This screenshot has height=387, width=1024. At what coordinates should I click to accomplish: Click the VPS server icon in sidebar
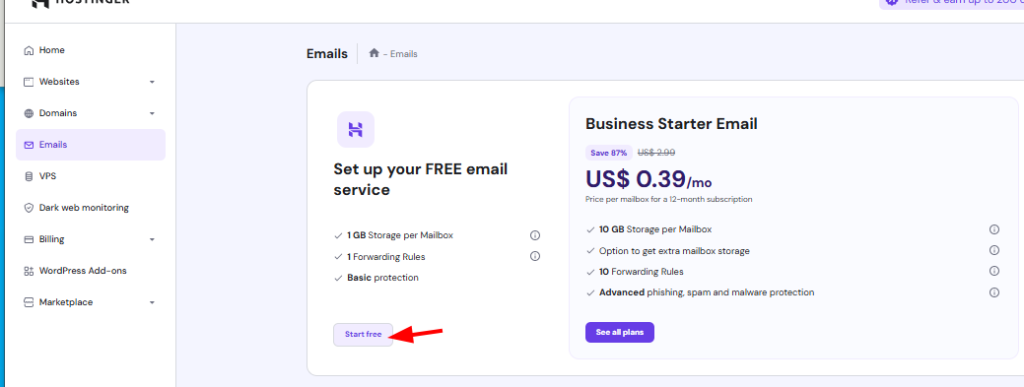pos(28,176)
